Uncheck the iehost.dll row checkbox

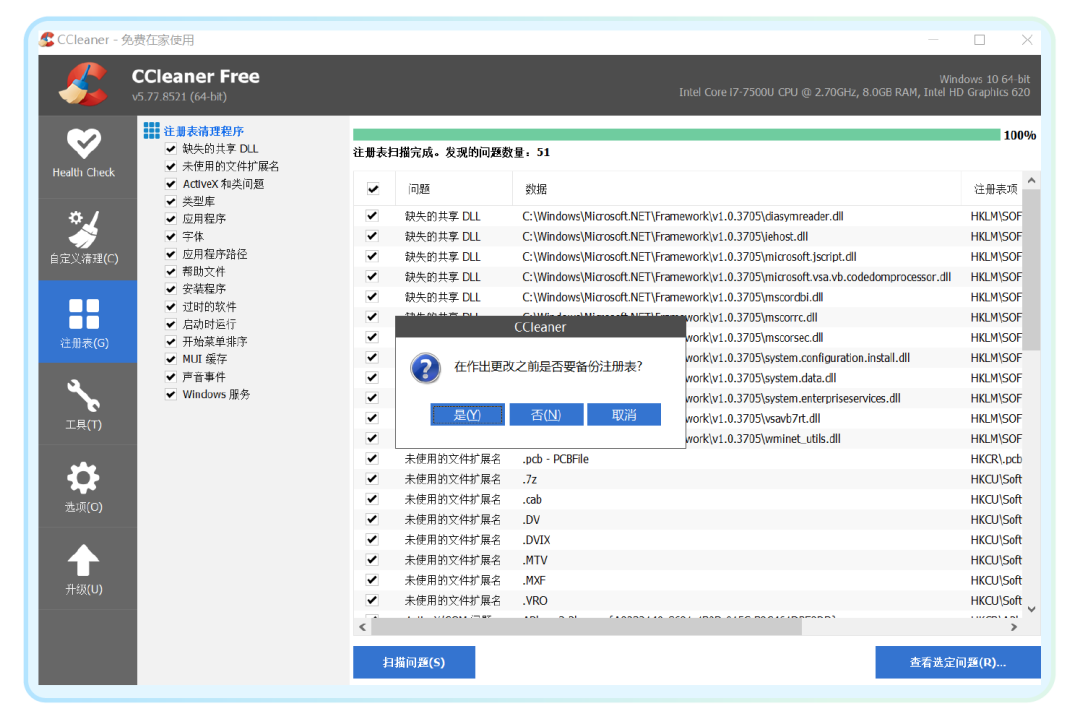[x=372, y=236]
